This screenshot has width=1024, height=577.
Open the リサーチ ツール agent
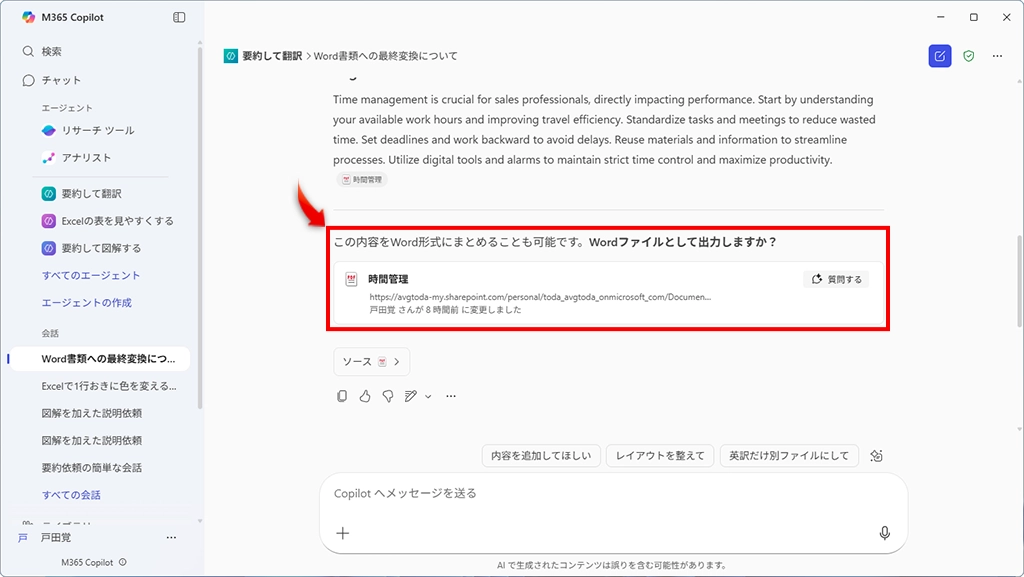[x=97, y=130]
